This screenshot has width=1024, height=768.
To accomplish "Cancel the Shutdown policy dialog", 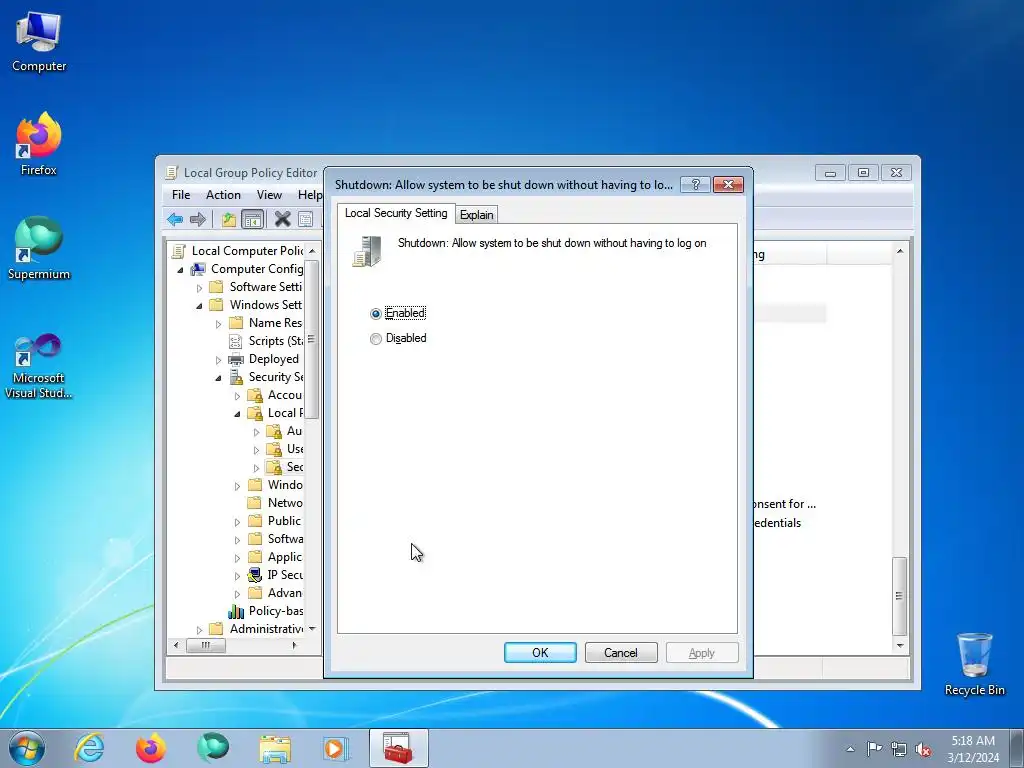I will (620, 652).
